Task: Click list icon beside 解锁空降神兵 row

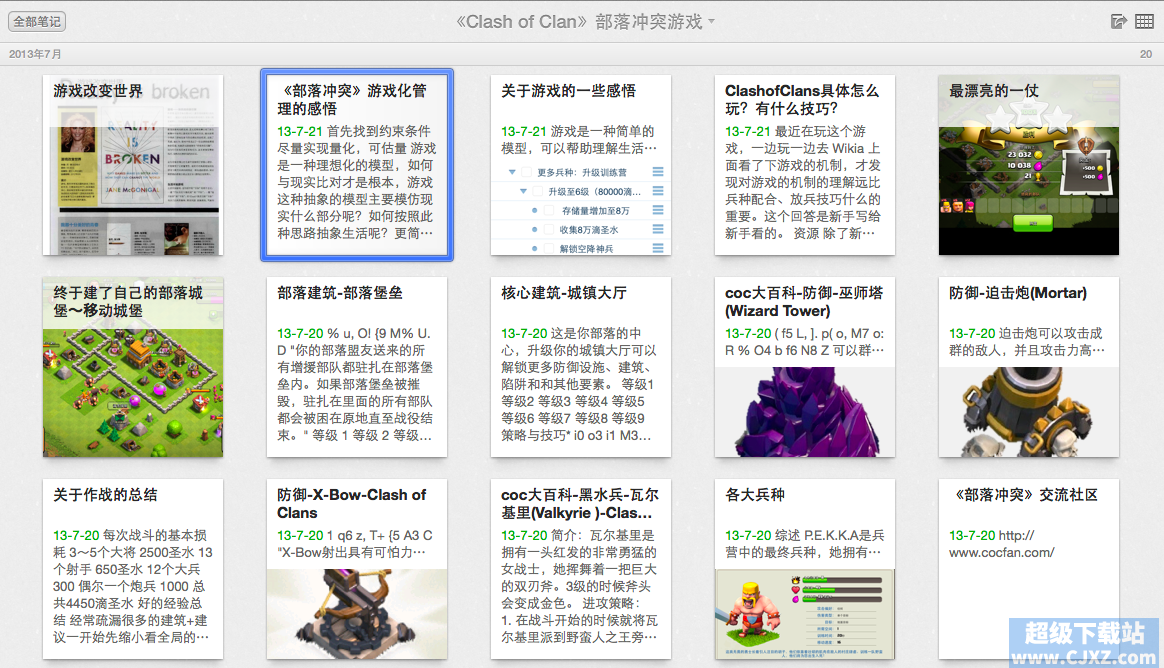Action: coord(658,249)
